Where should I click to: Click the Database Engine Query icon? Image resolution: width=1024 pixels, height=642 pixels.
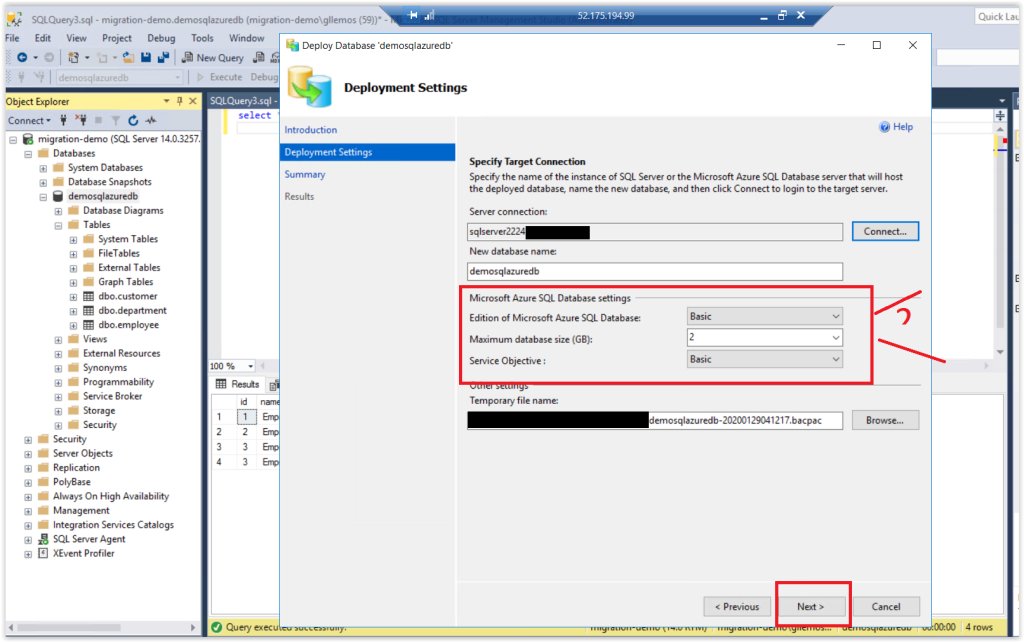(x=259, y=57)
